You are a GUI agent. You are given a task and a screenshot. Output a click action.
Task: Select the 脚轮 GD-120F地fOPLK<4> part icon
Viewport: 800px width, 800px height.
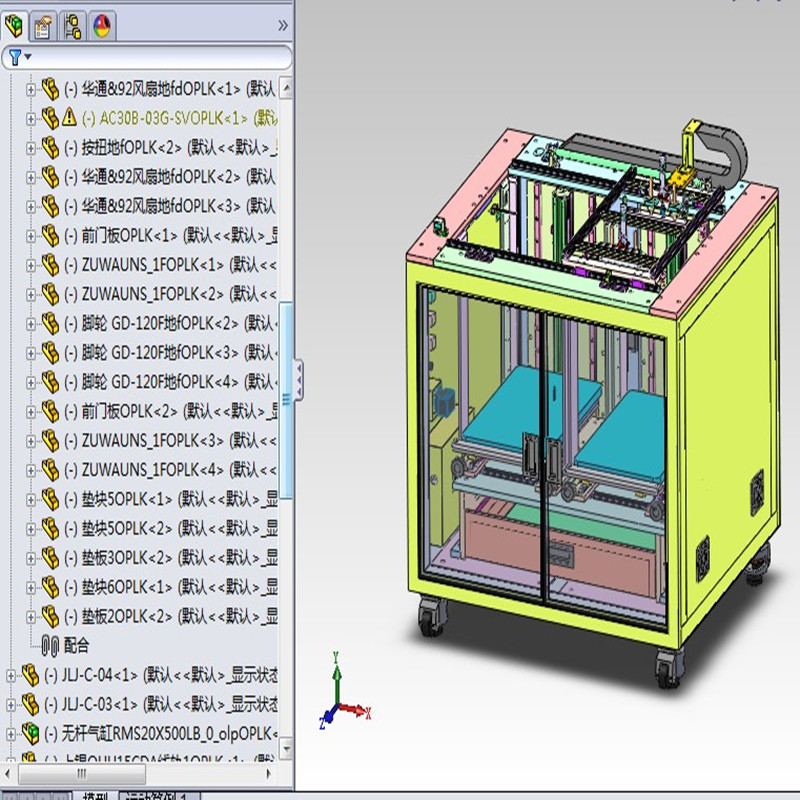tap(50, 382)
